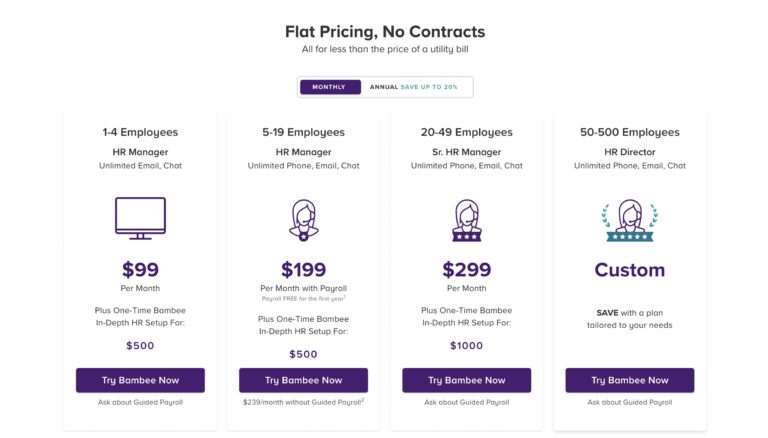Click Ask about Guided Payroll in 20-49 plan
768x438 pixels.
(x=466, y=402)
